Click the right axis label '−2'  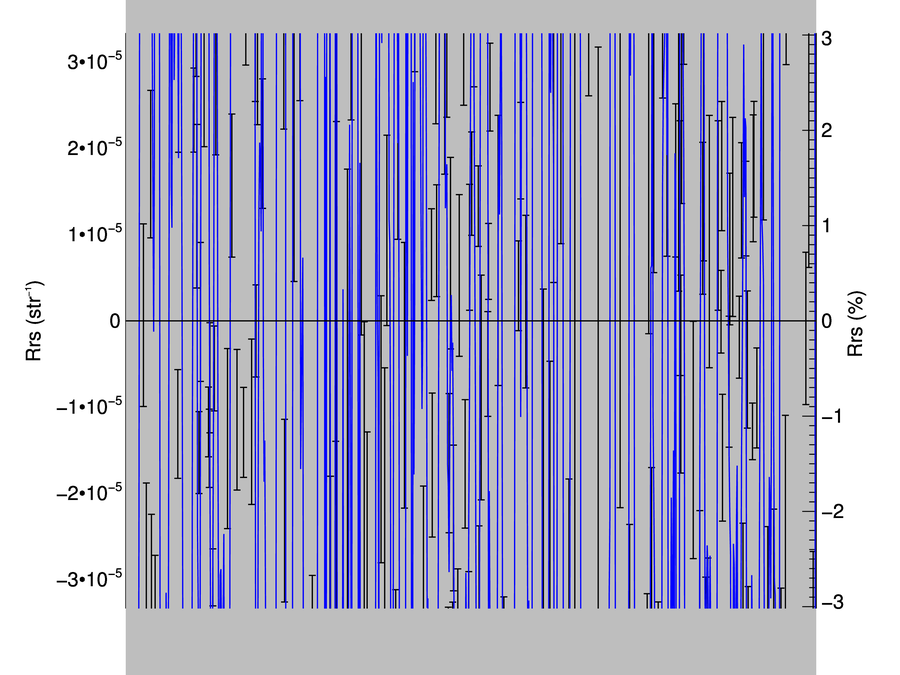pyautogui.click(x=832, y=511)
